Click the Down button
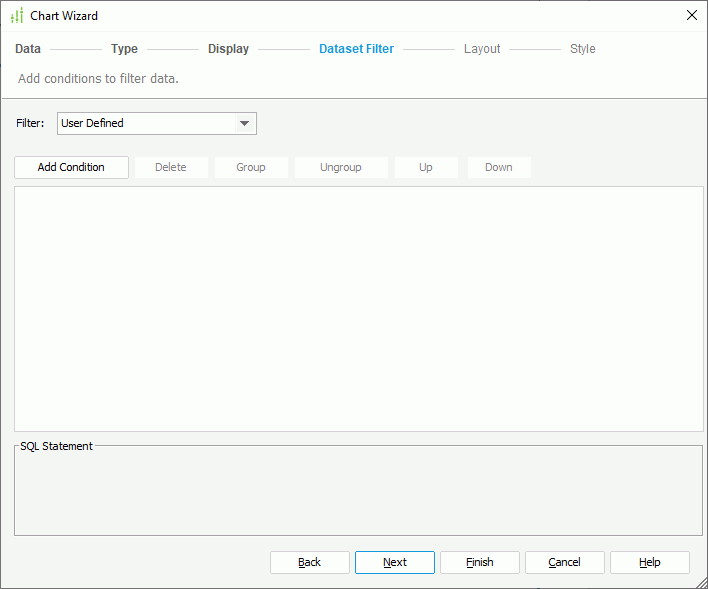Viewport: 708px width, 589px height. pyautogui.click(x=499, y=167)
